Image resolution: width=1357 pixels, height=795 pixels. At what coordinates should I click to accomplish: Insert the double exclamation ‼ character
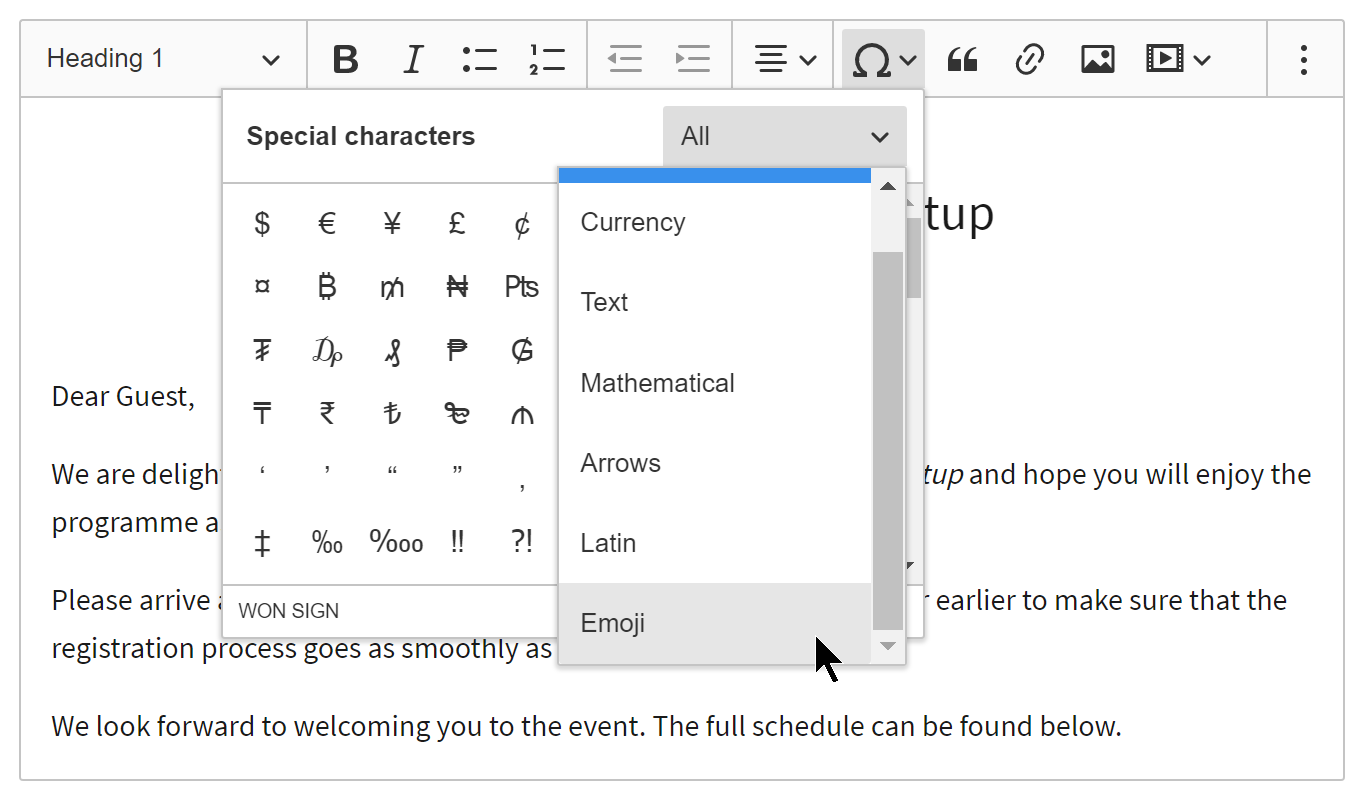pyautogui.click(x=457, y=542)
